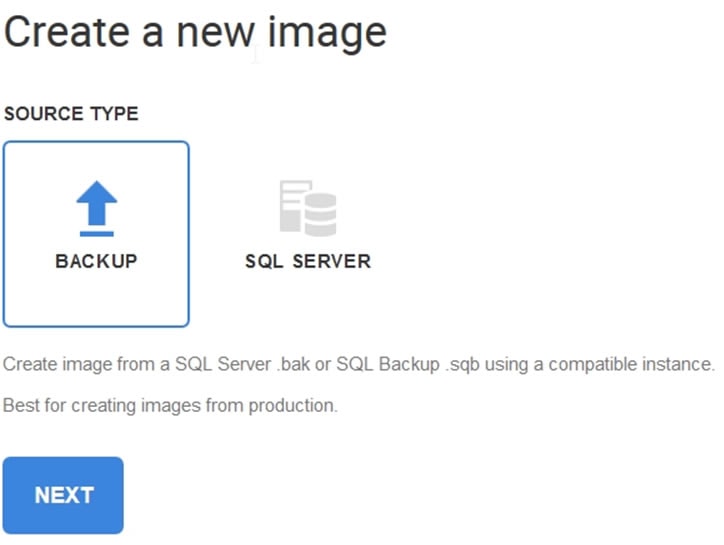724x545 pixels.
Task: Click the SQL SERVER text label
Action: coord(307,261)
